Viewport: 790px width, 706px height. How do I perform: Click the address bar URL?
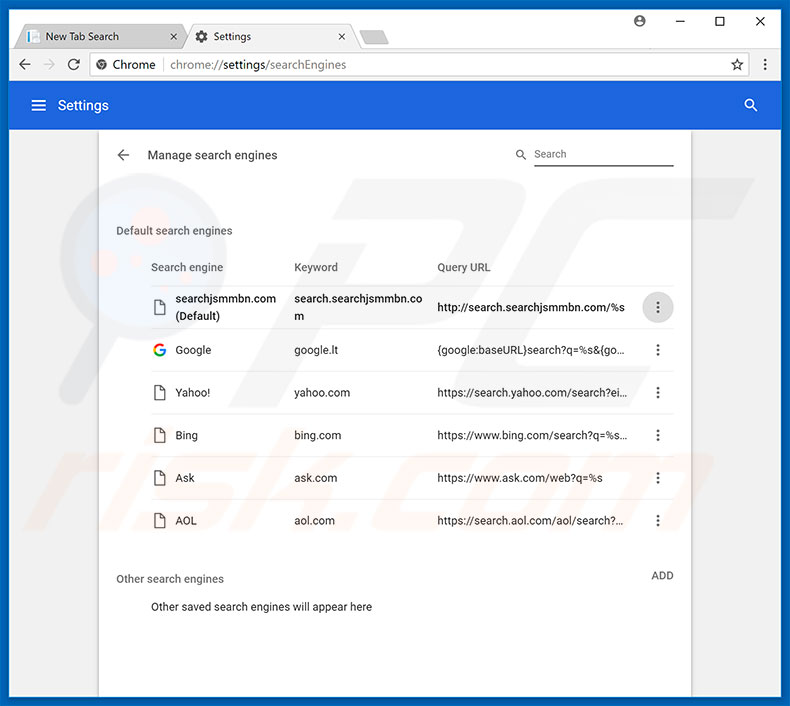tap(258, 65)
